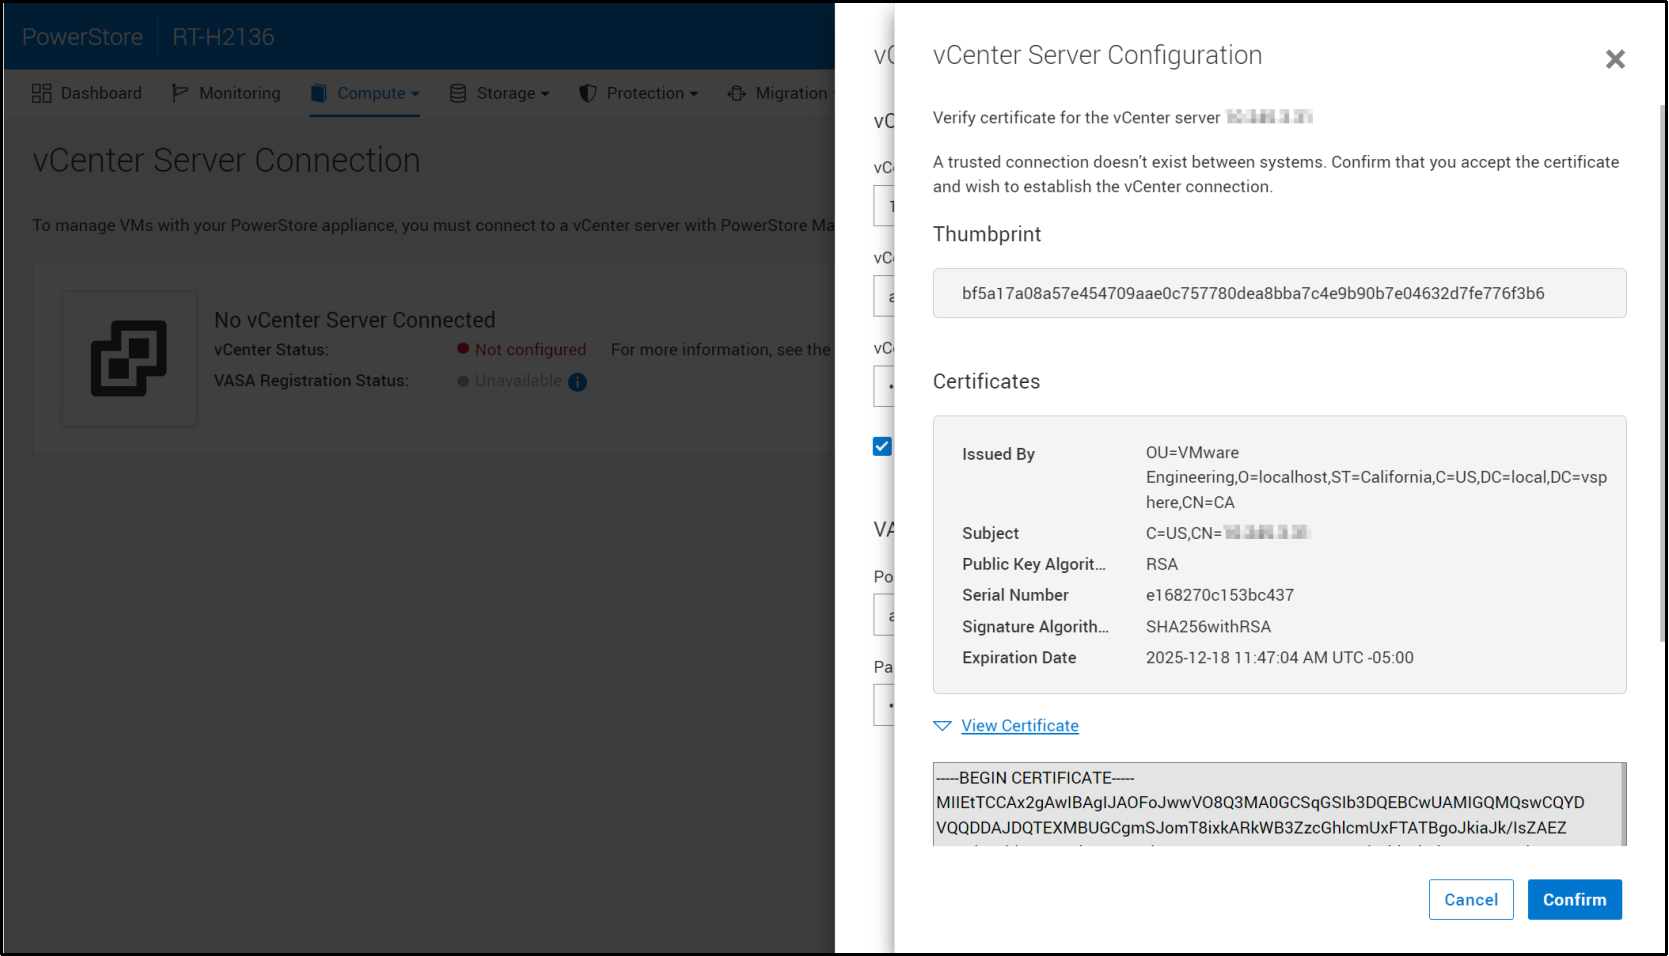Click the Not configured status text

(x=530, y=349)
